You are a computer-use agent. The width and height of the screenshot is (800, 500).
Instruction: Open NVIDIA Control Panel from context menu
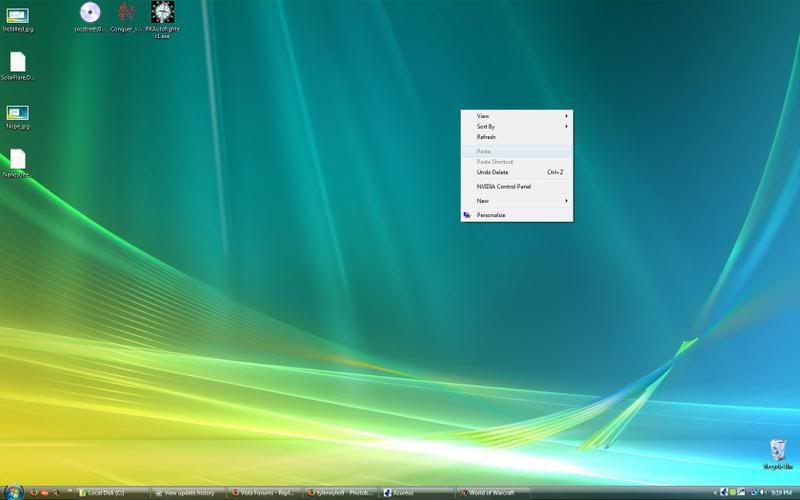pyautogui.click(x=517, y=187)
